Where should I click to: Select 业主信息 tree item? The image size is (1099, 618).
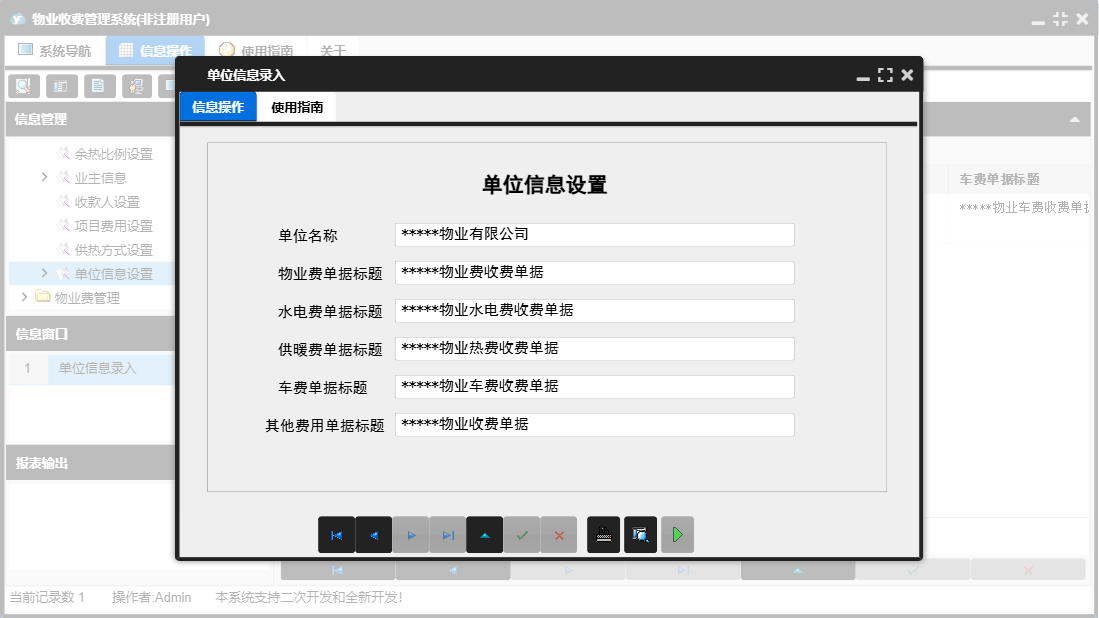[x=100, y=178]
